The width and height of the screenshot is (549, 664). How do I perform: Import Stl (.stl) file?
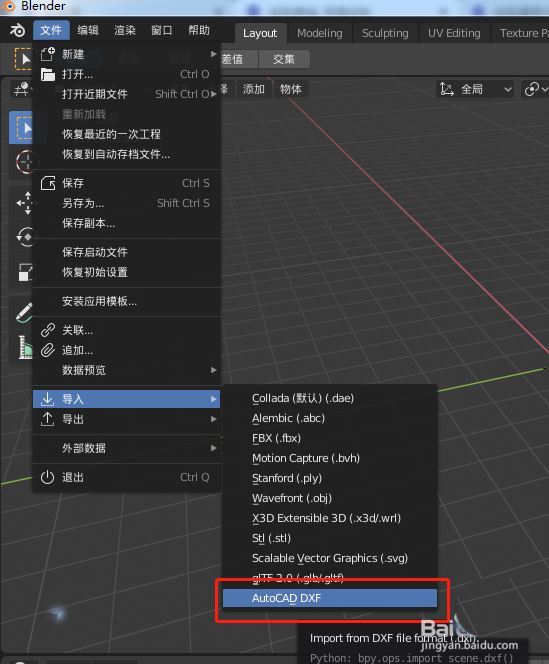tap(330, 538)
